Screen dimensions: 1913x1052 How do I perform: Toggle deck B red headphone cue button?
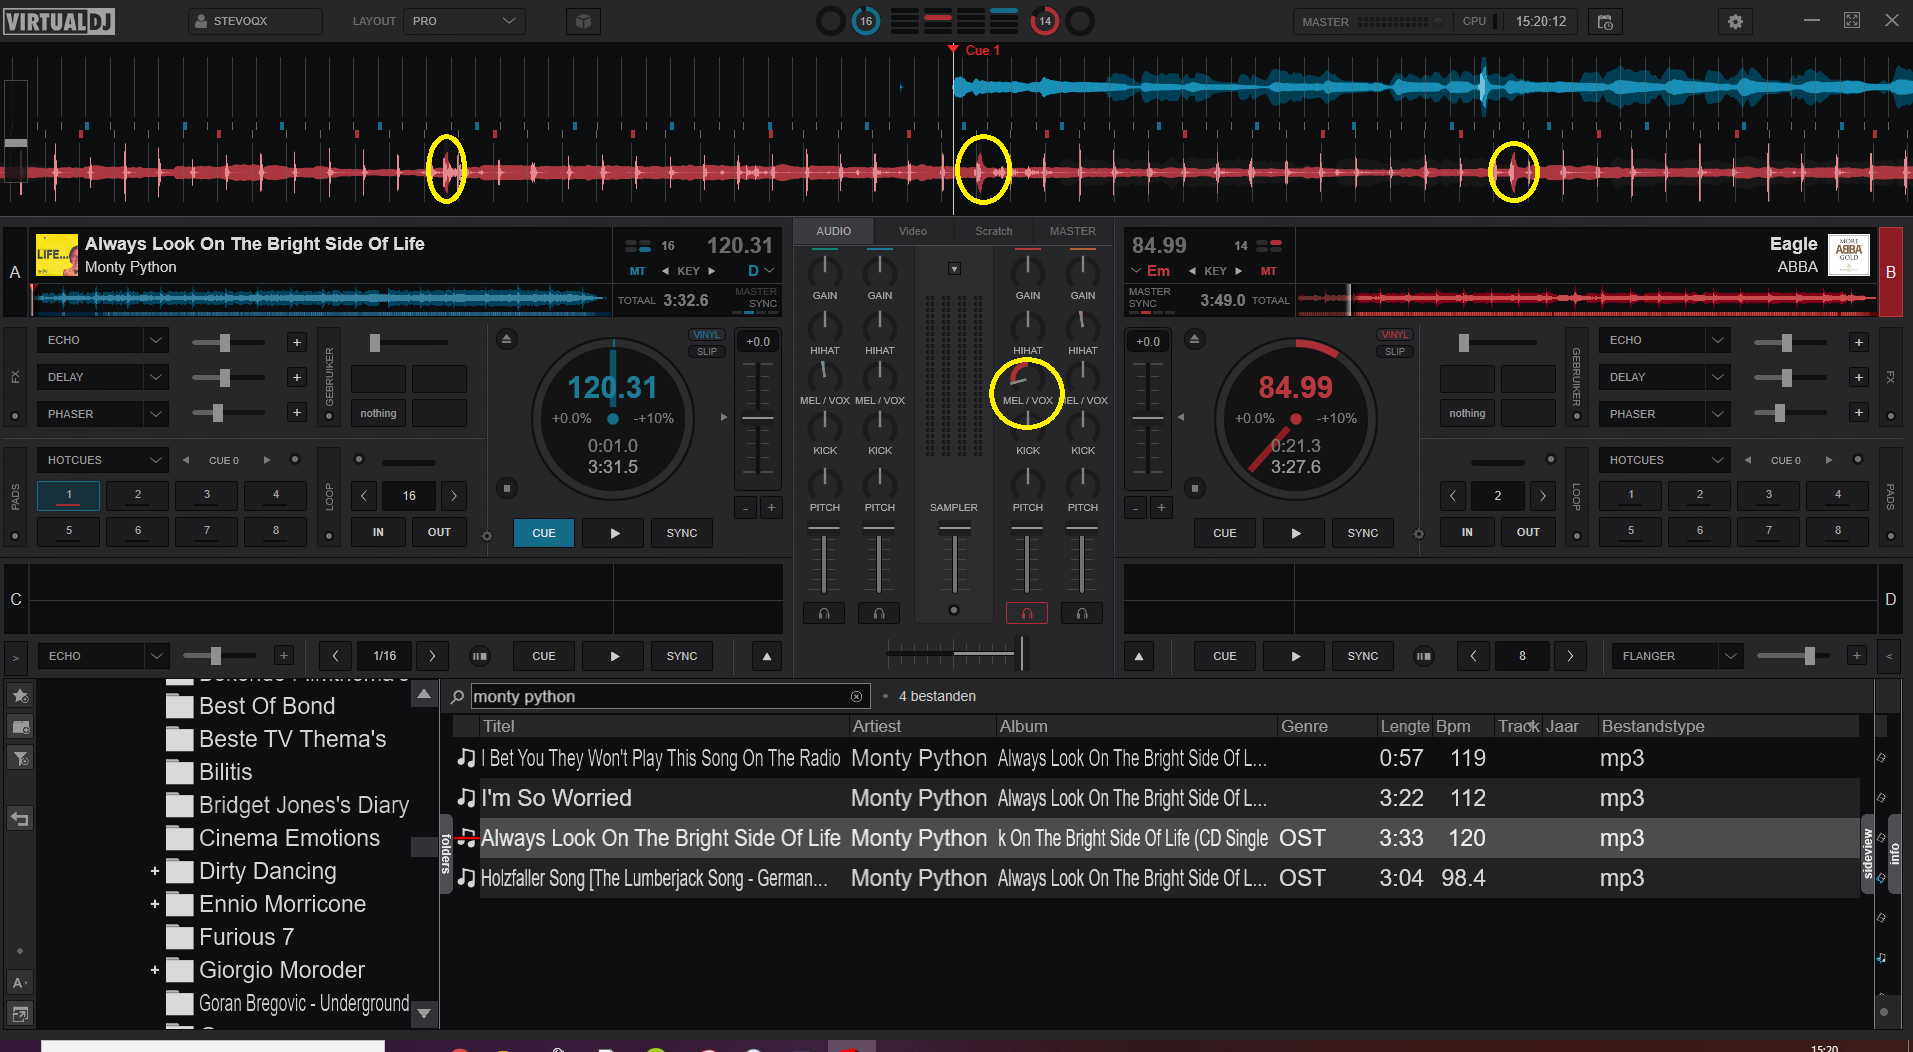click(x=1026, y=613)
